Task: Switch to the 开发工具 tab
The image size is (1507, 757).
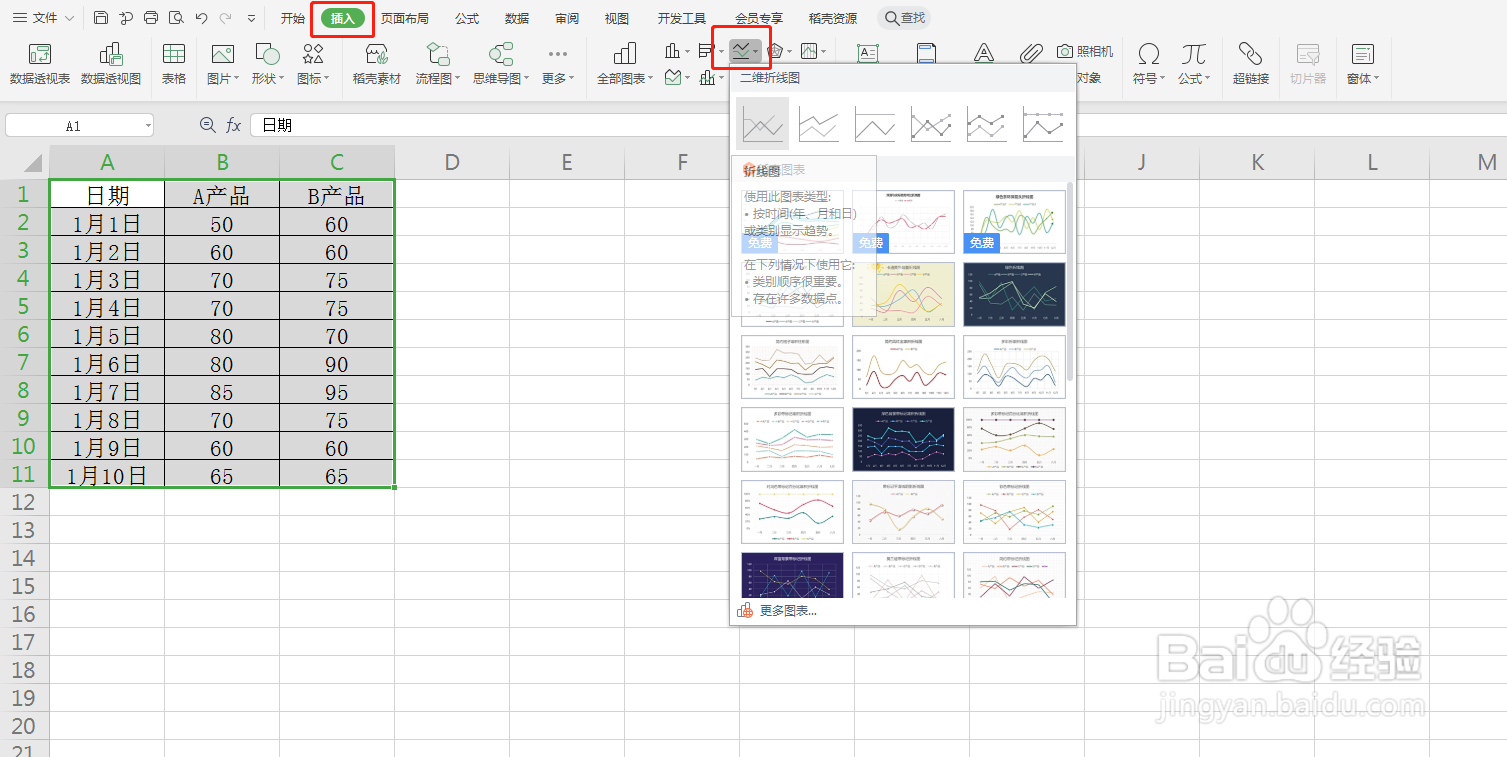Action: pos(682,18)
